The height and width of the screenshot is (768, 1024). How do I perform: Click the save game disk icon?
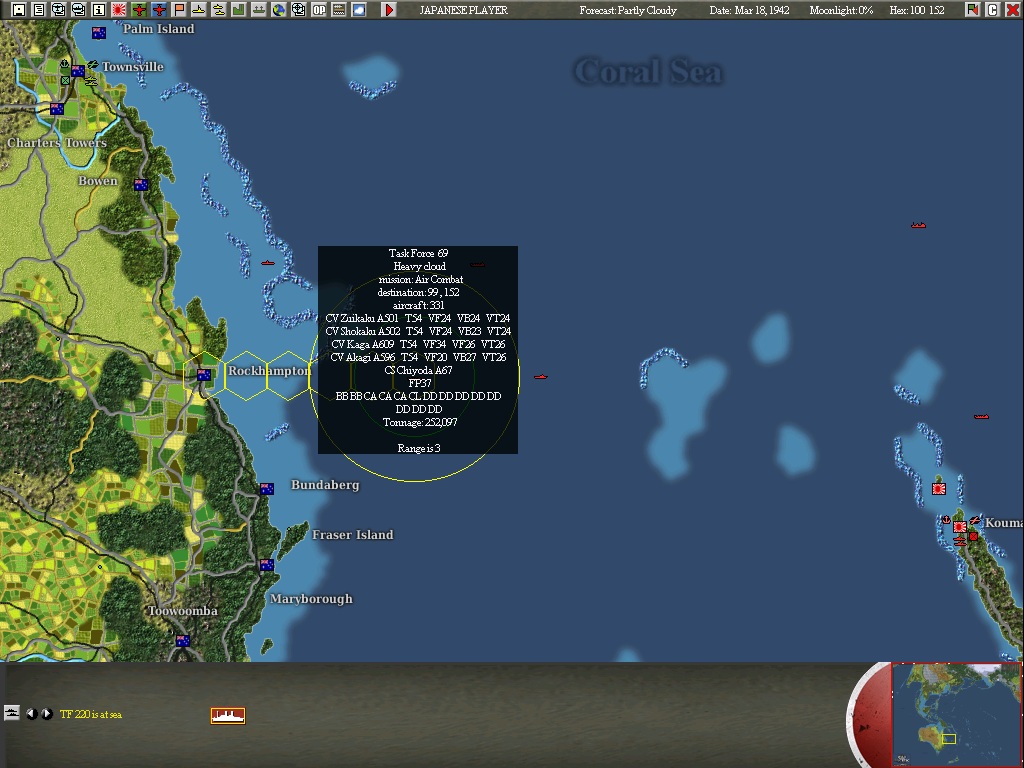[19, 10]
